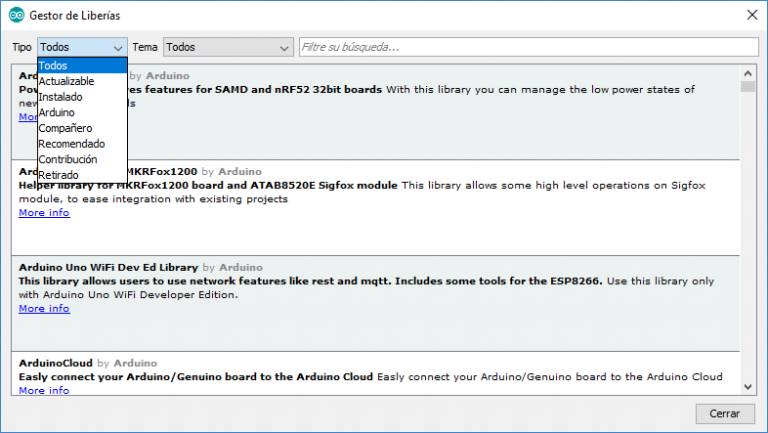Choose the 'Compañero' type option
This screenshot has height=433, width=768.
(x=66, y=128)
